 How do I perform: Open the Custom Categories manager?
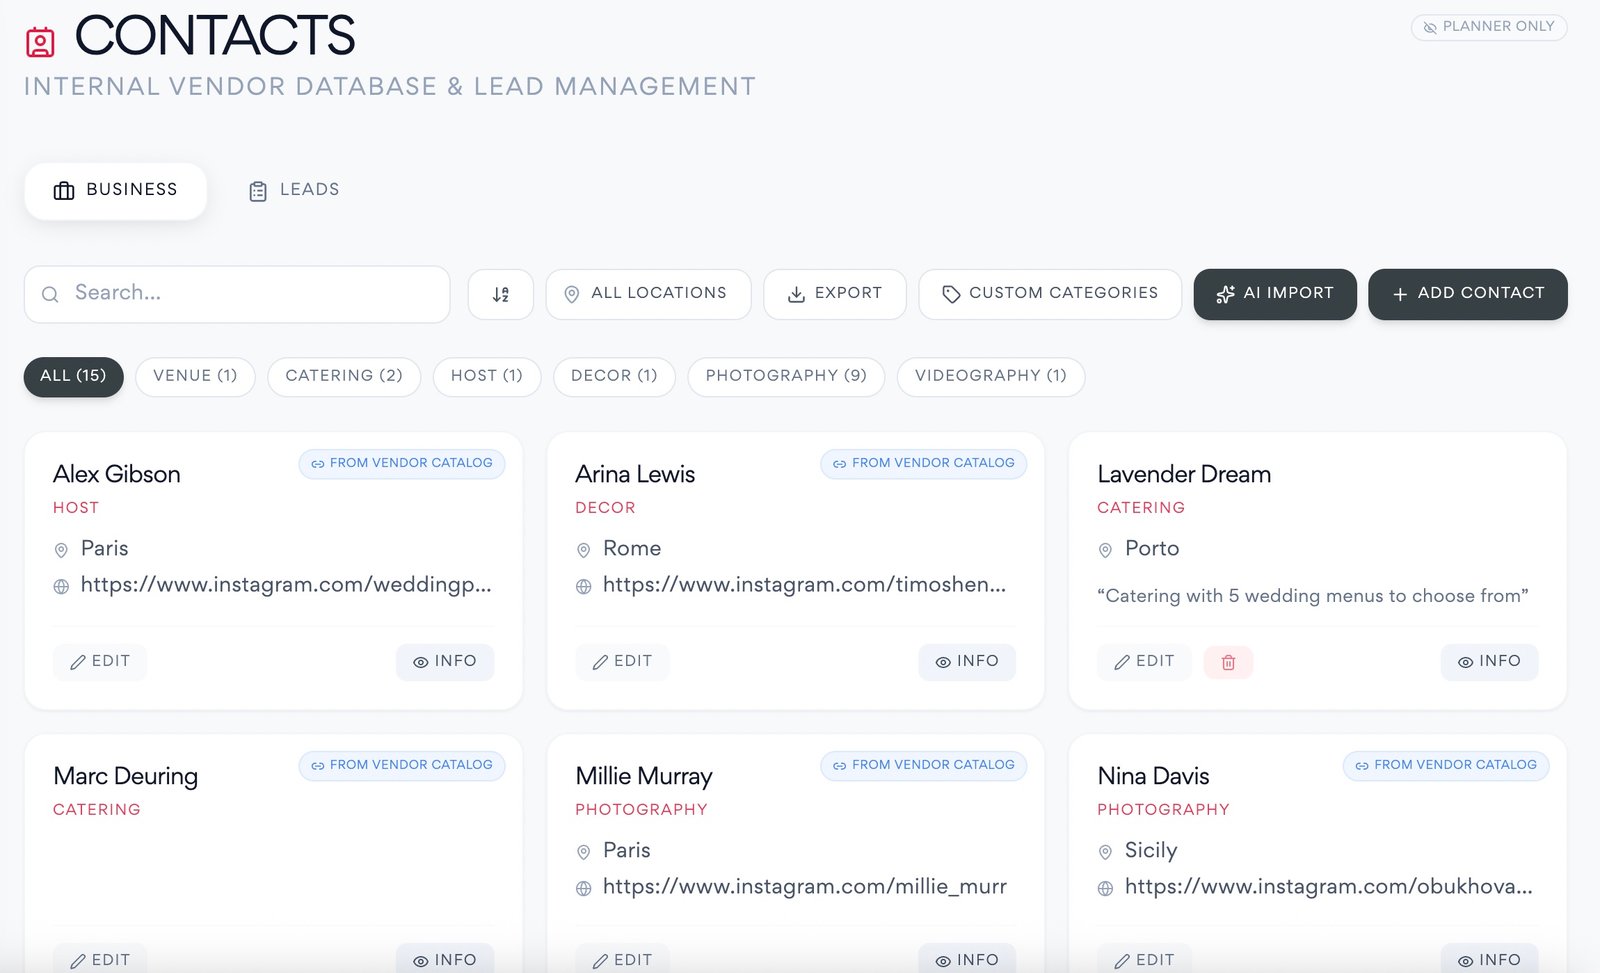(x=1050, y=294)
